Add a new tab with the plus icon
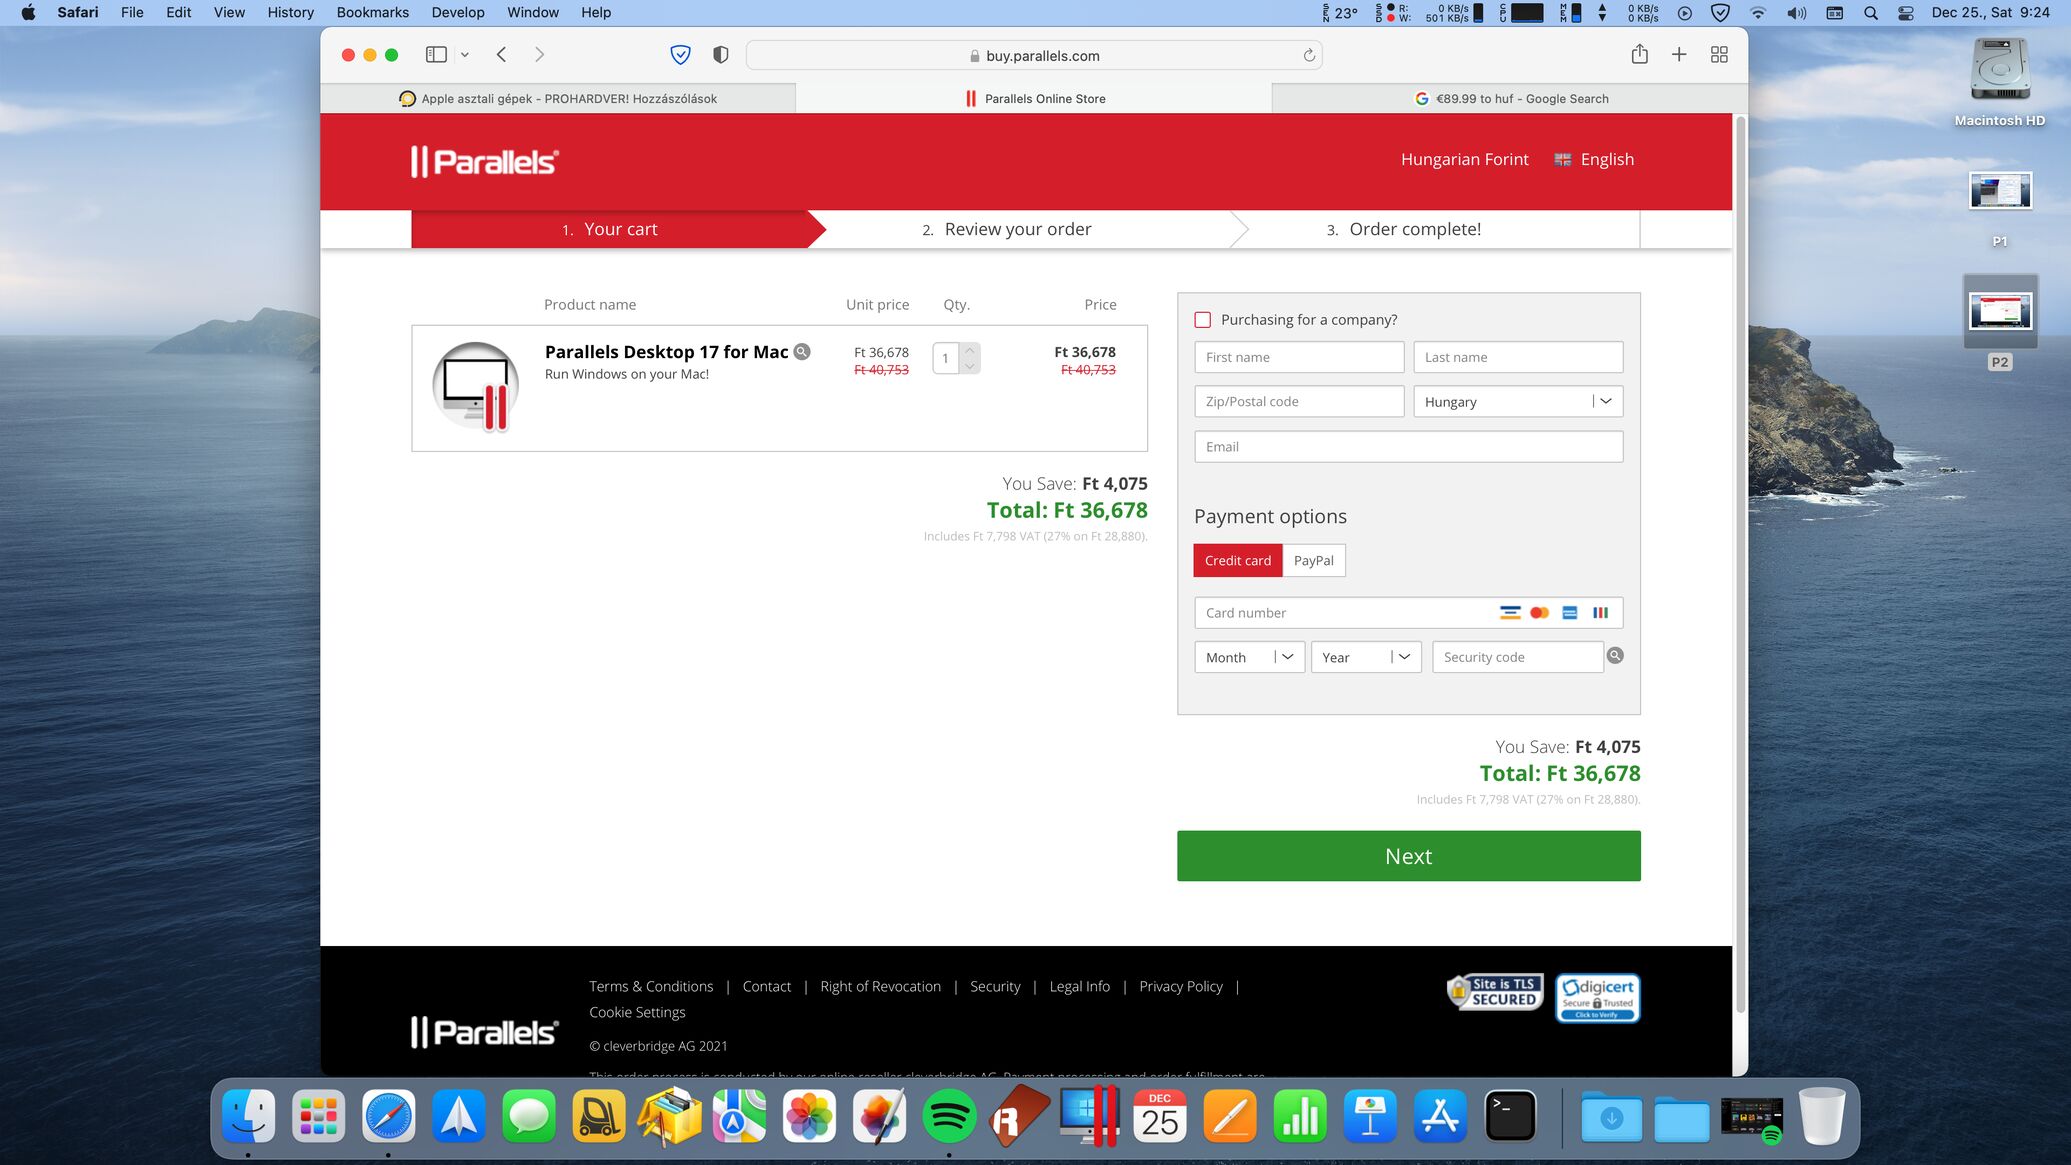2071x1165 pixels. coord(1679,55)
